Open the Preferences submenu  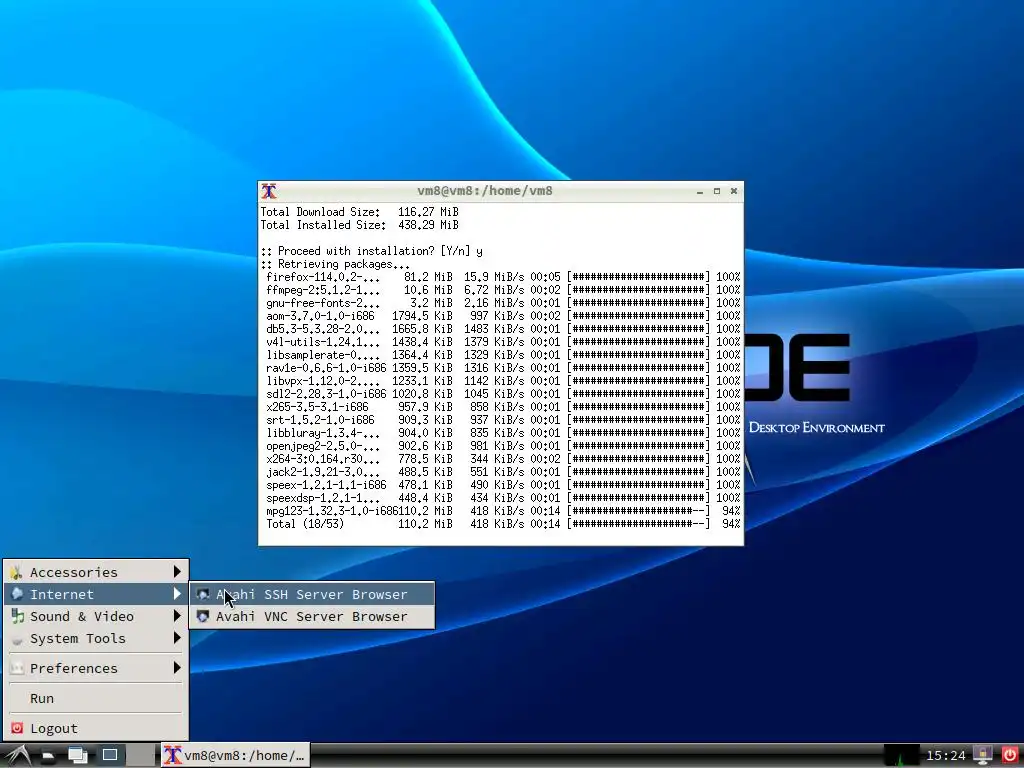(x=96, y=668)
